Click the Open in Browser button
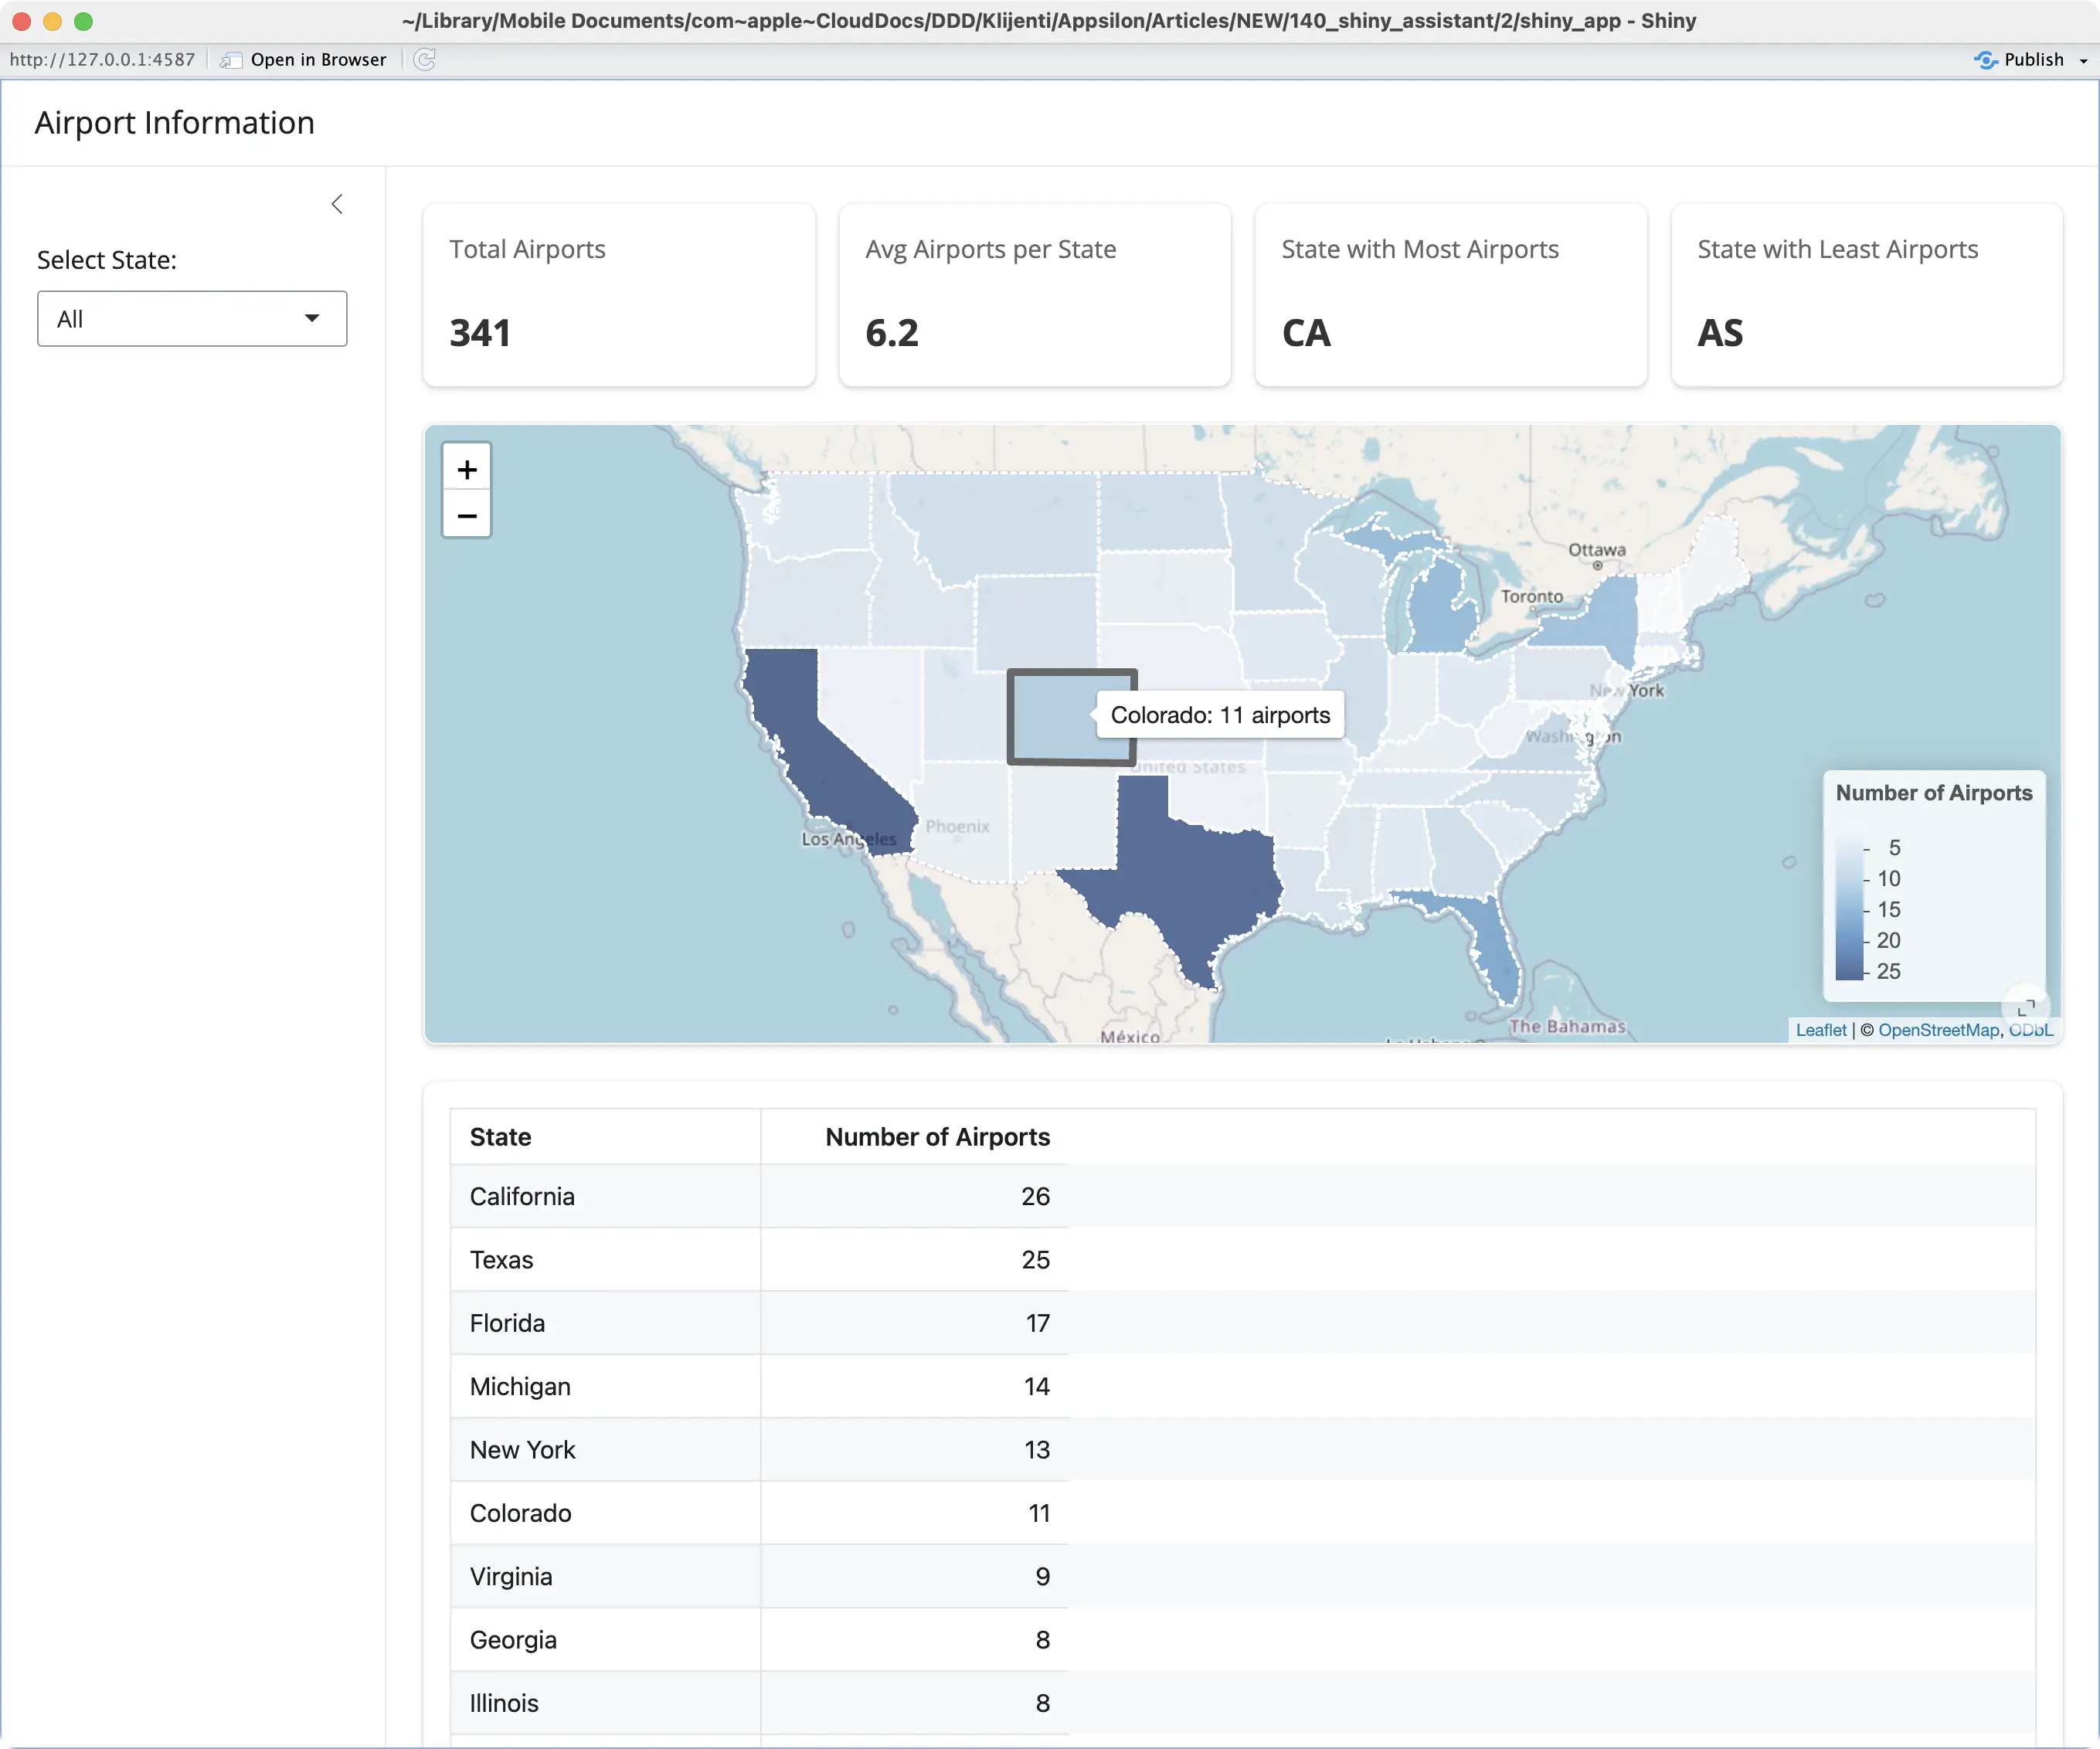Viewport: 2100px width, 1749px height. [x=303, y=60]
